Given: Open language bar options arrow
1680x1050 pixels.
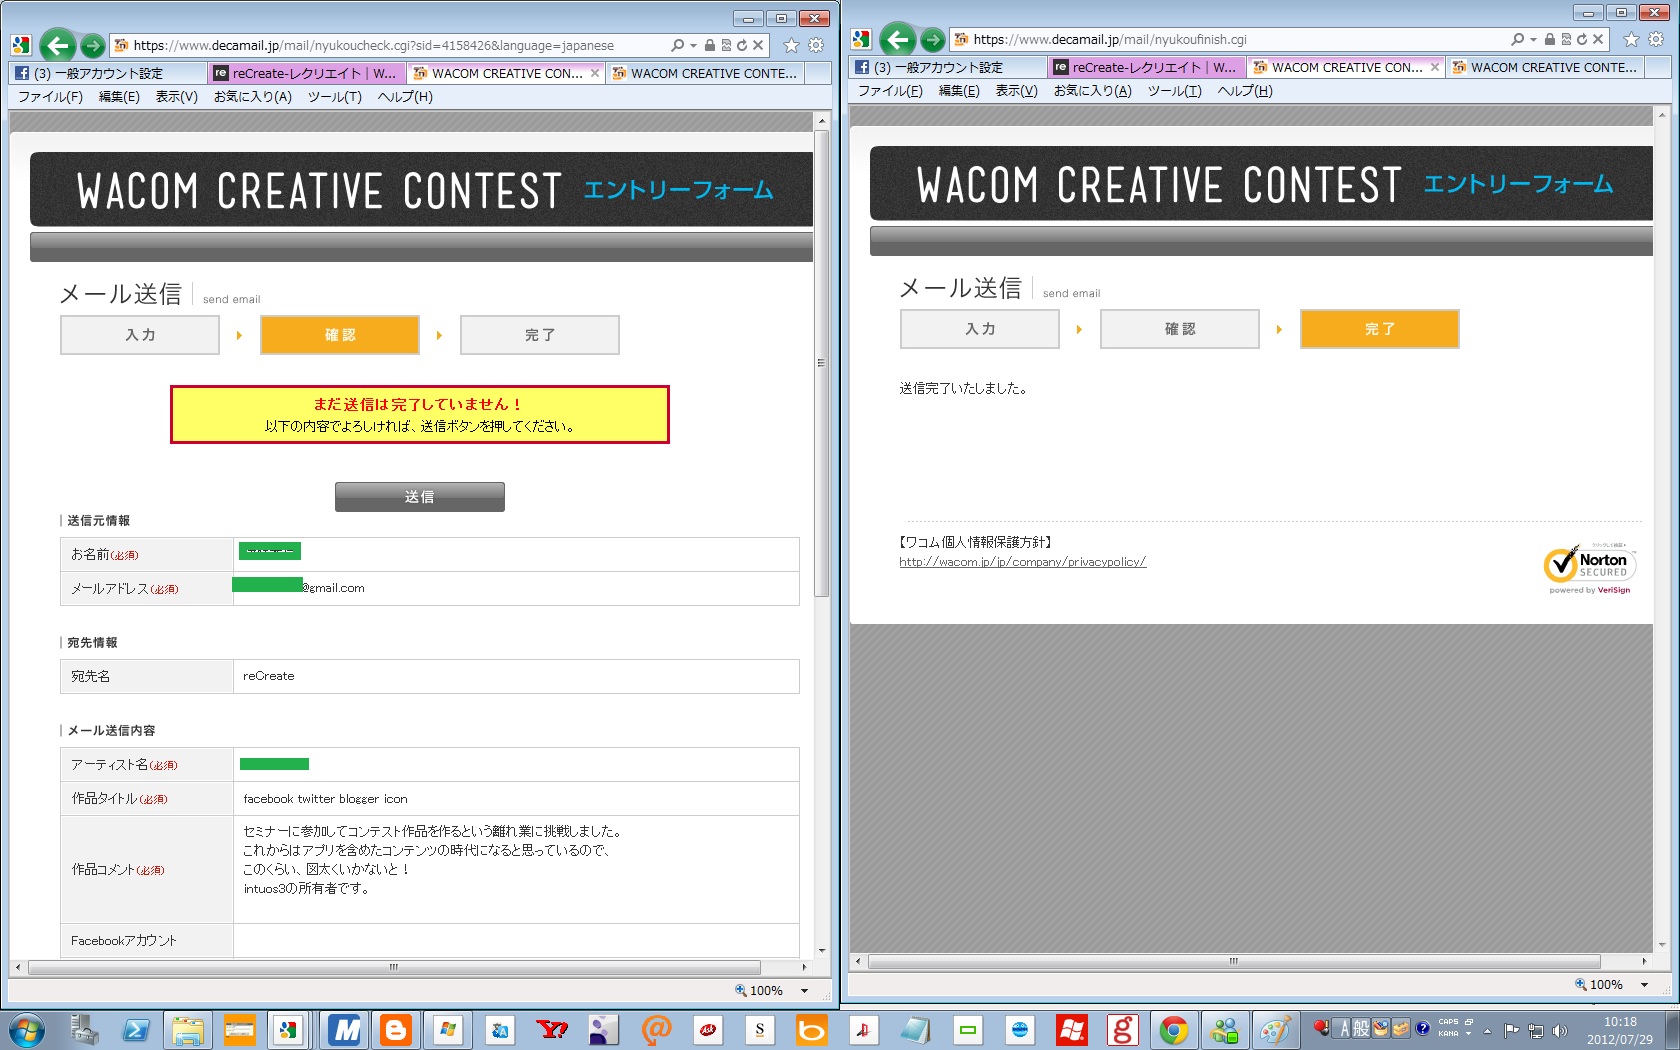Looking at the screenshot, I should [x=1468, y=1034].
